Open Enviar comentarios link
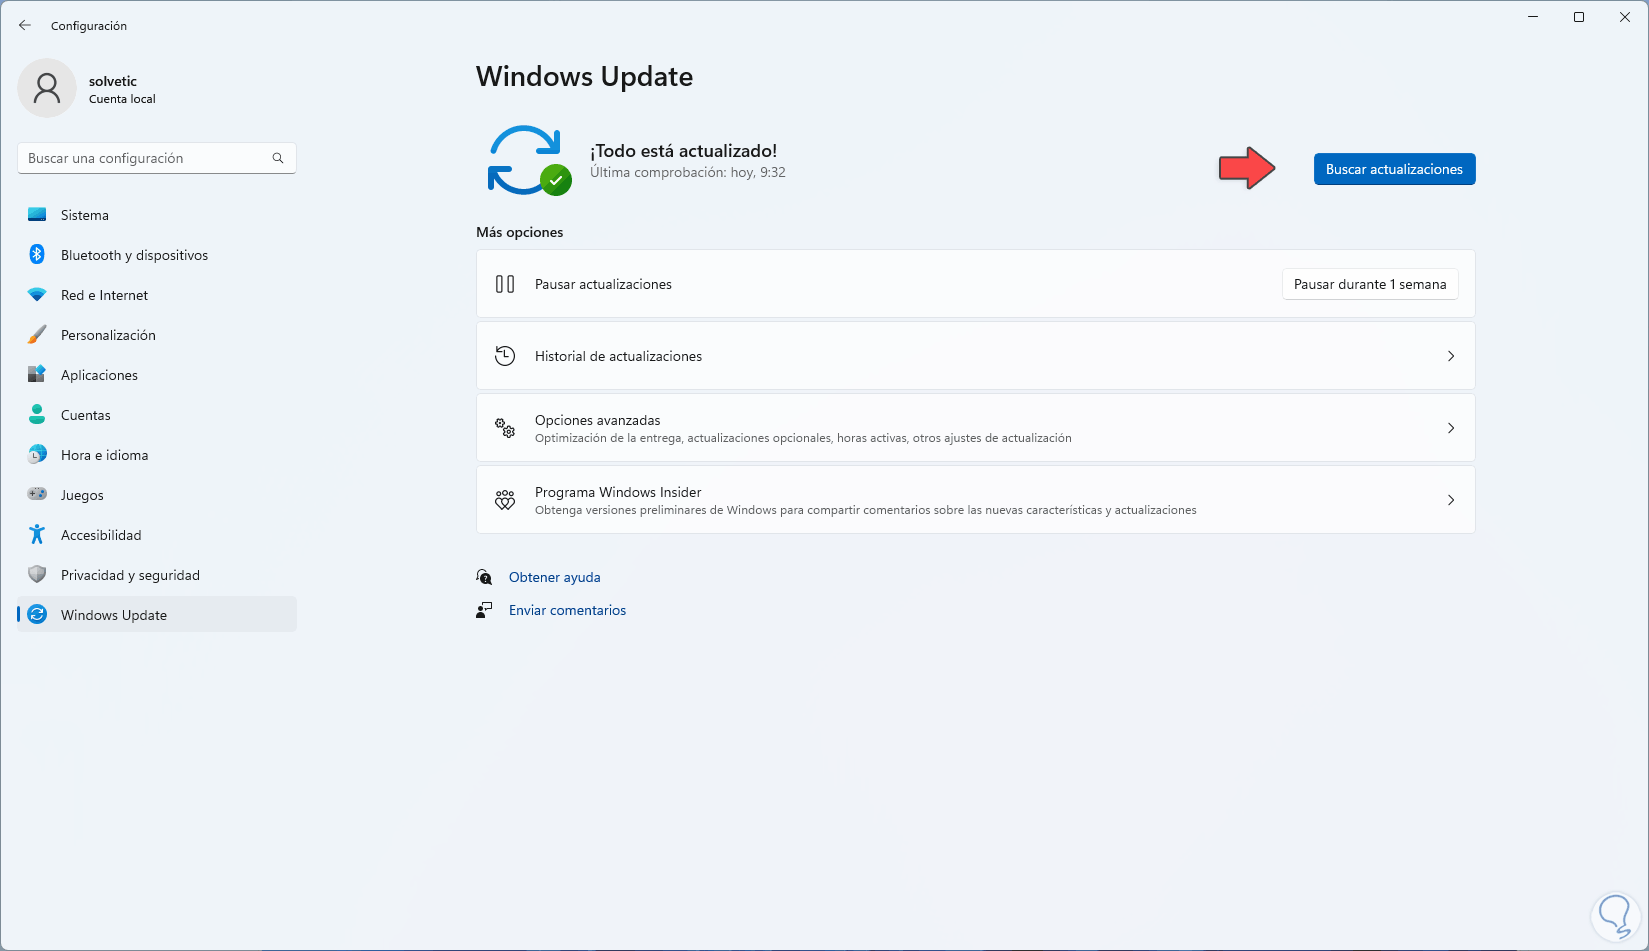Viewport: 1649px width, 951px height. (567, 610)
